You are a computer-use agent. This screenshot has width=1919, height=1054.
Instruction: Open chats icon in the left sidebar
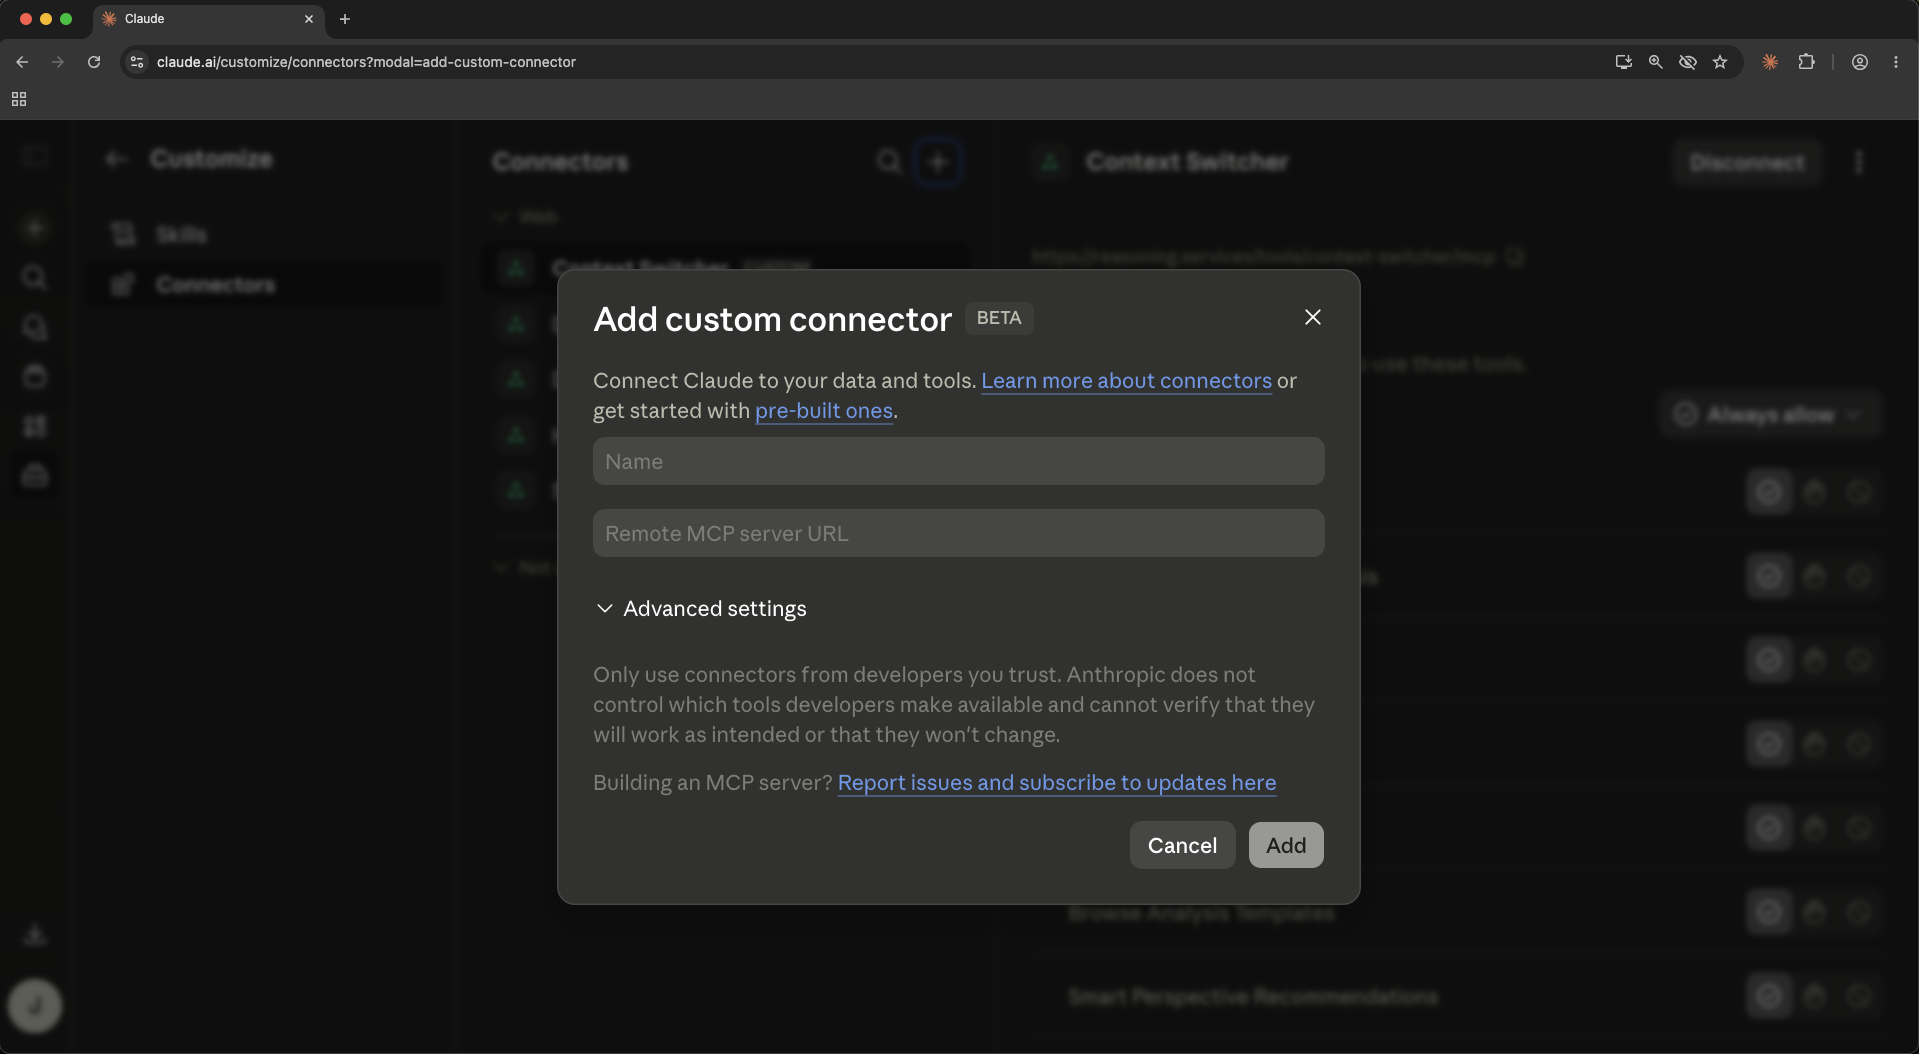coord(35,327)
